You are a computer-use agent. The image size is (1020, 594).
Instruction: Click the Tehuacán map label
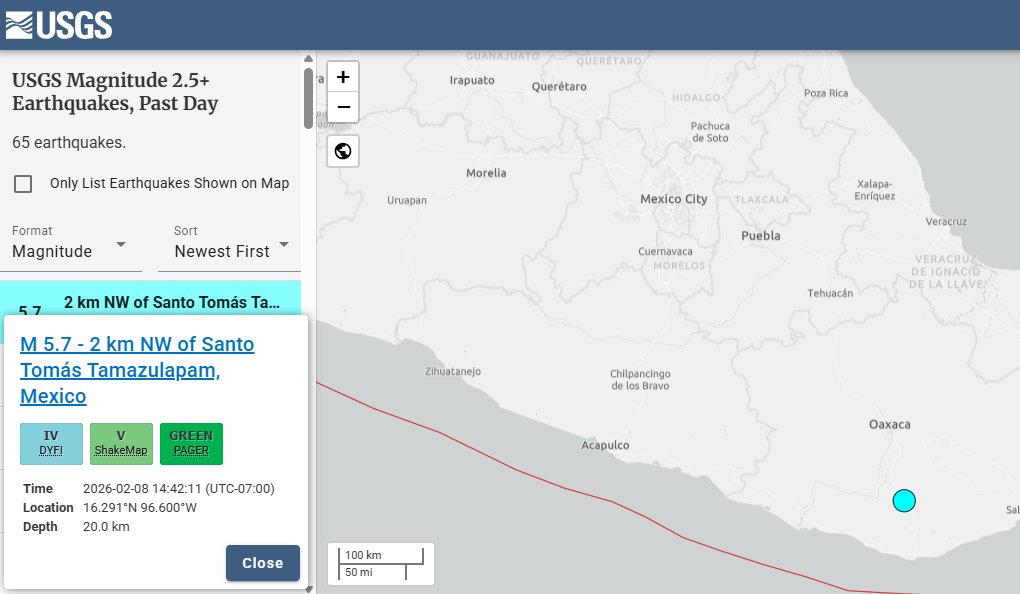(x=830, y=293)
